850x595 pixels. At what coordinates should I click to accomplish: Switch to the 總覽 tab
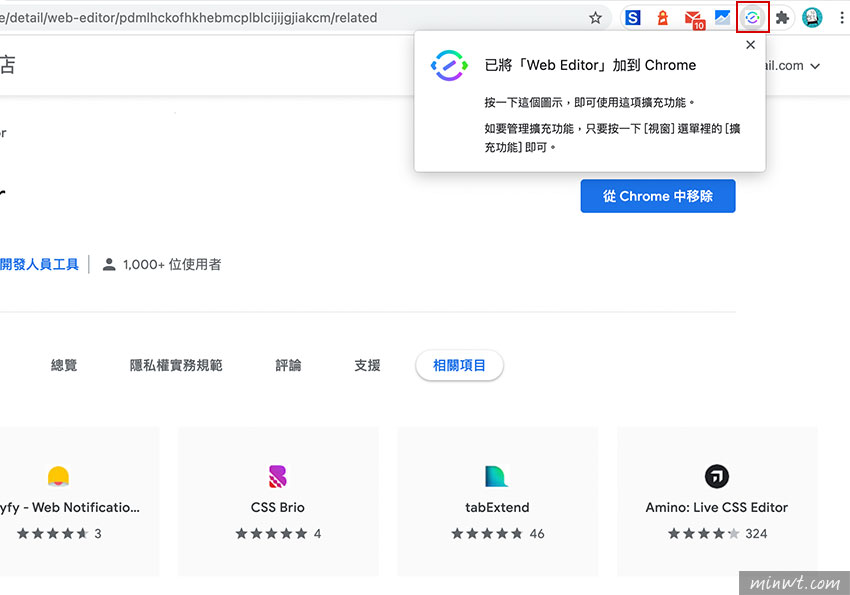pyautogui.click(x=64, y=366)
